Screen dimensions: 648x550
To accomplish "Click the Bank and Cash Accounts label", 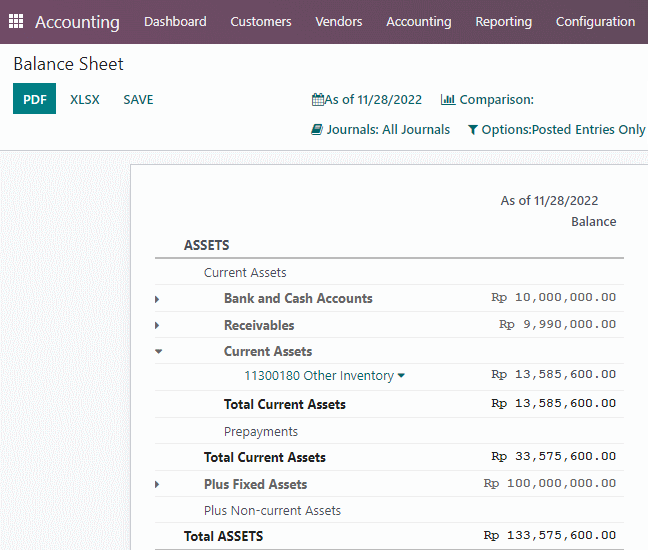I will (x=298, y=298).
